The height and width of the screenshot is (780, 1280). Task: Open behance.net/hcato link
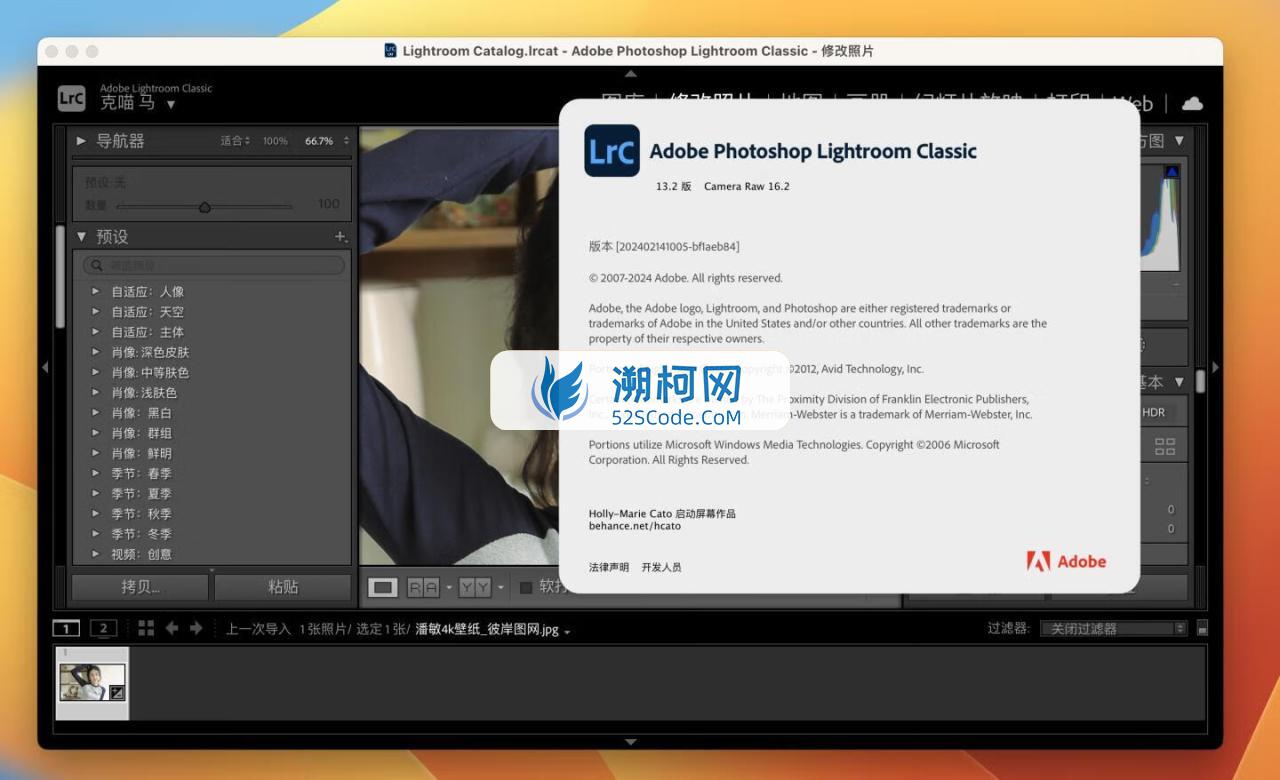pyautogui.click(x=634, y=526)
